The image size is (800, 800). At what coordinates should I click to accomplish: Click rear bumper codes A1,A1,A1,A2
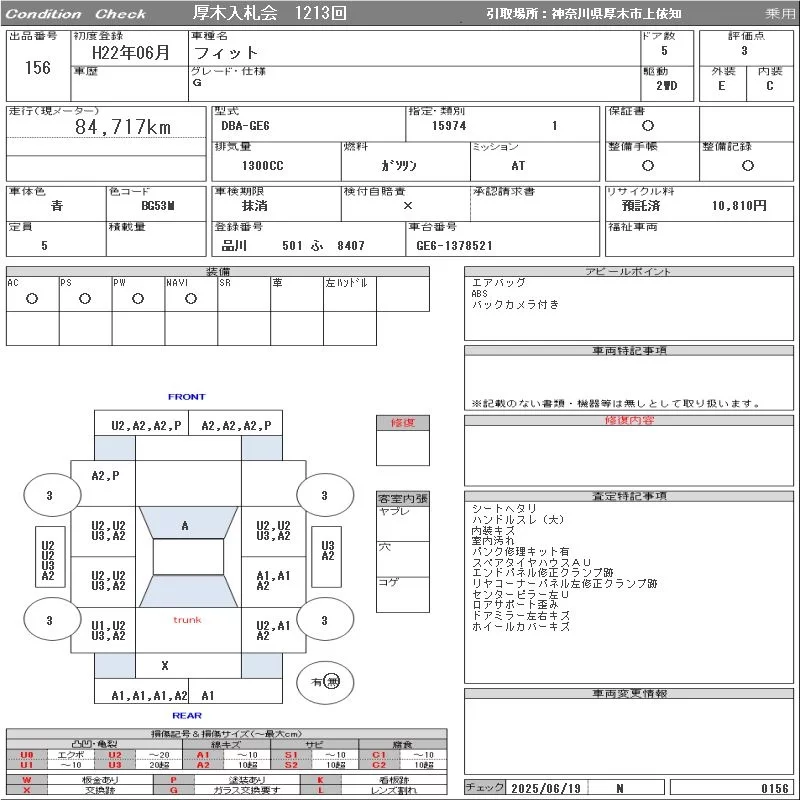coord(149,695)
